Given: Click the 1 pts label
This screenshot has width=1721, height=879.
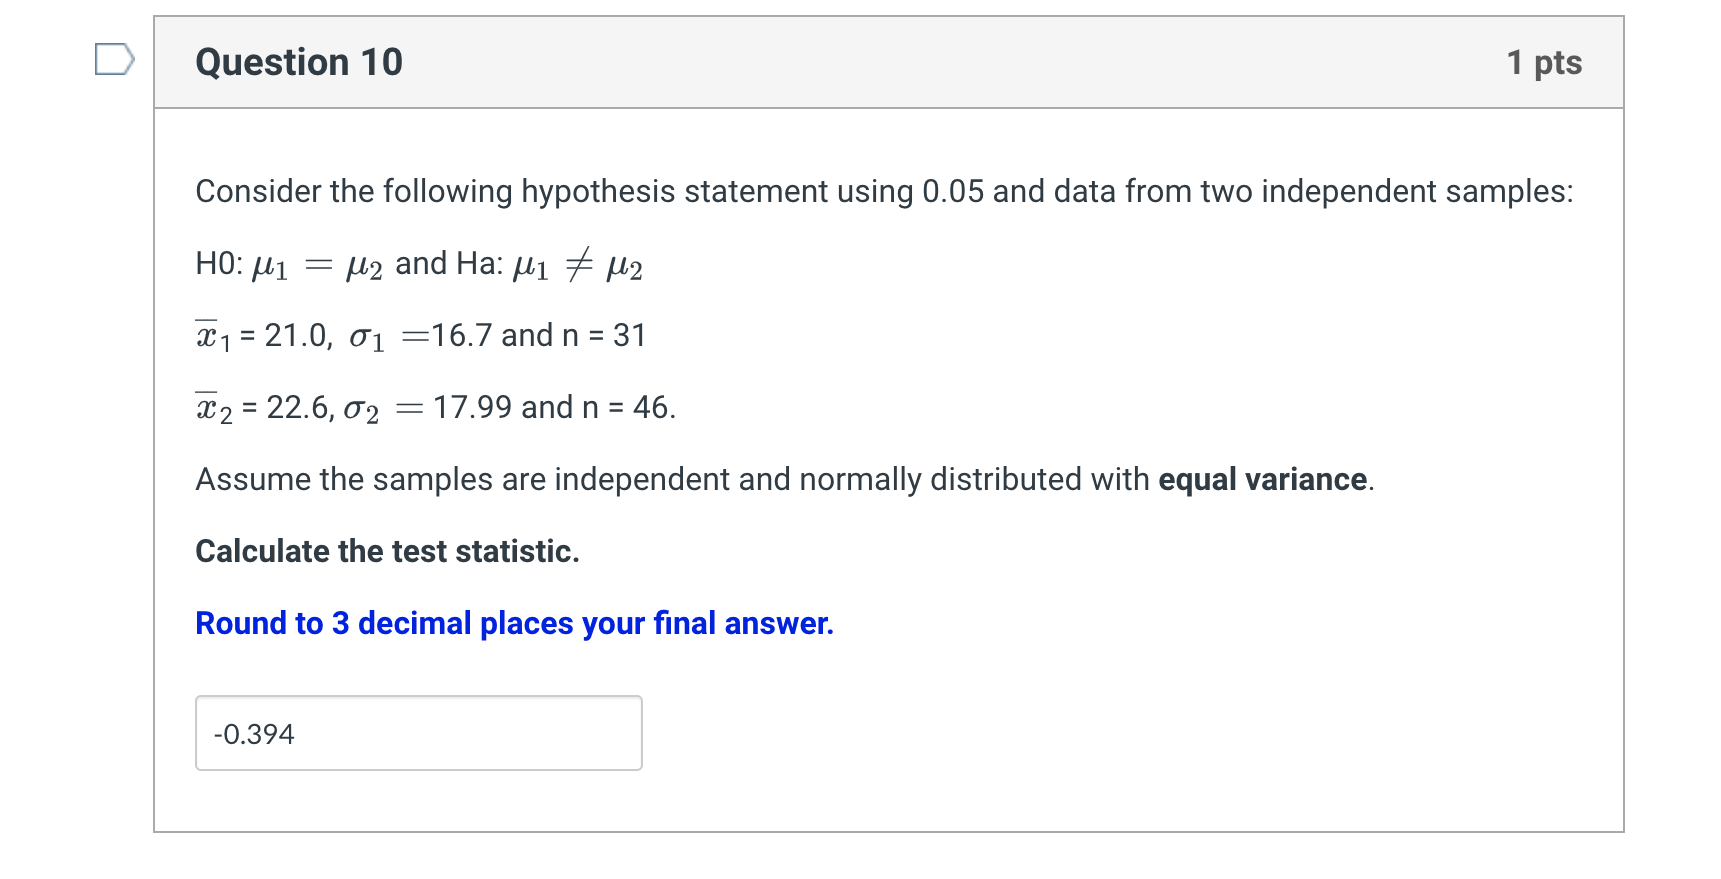Looking at the screenshot, I should click(x=1547, y=62).
